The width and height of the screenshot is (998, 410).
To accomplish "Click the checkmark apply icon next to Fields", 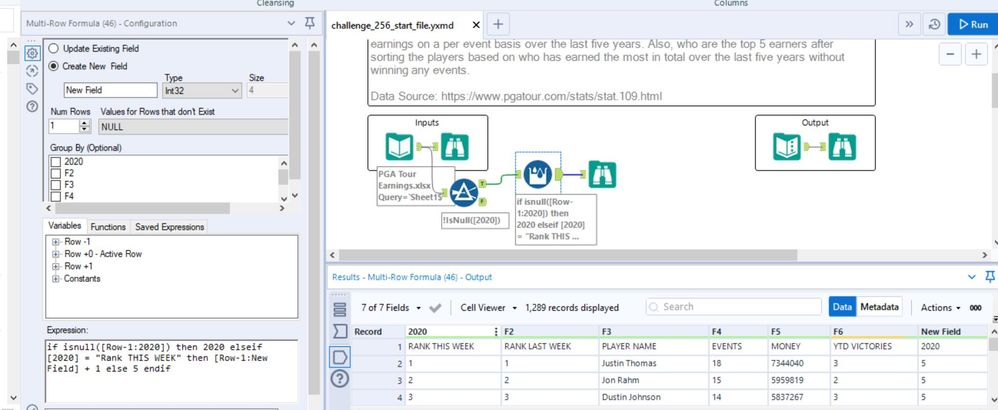I will (x=435, y=308).
